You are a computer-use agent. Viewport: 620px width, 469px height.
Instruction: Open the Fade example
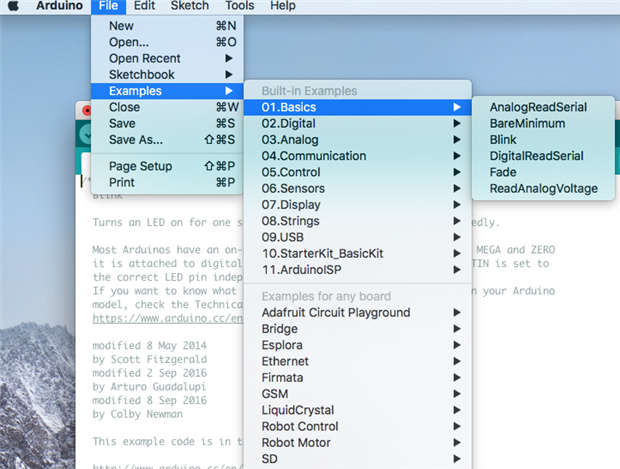(543, 172)
